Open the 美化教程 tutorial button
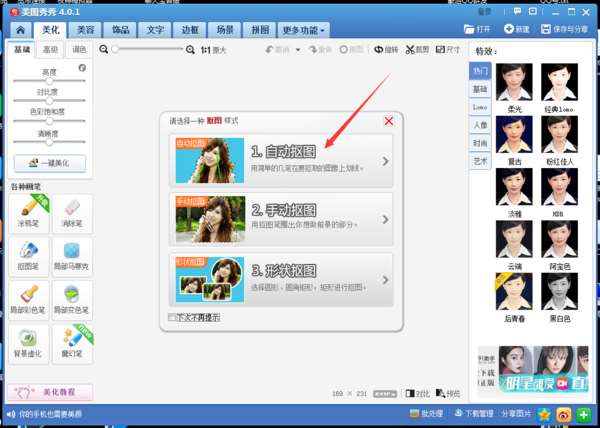600x428 pixels. 50,392
